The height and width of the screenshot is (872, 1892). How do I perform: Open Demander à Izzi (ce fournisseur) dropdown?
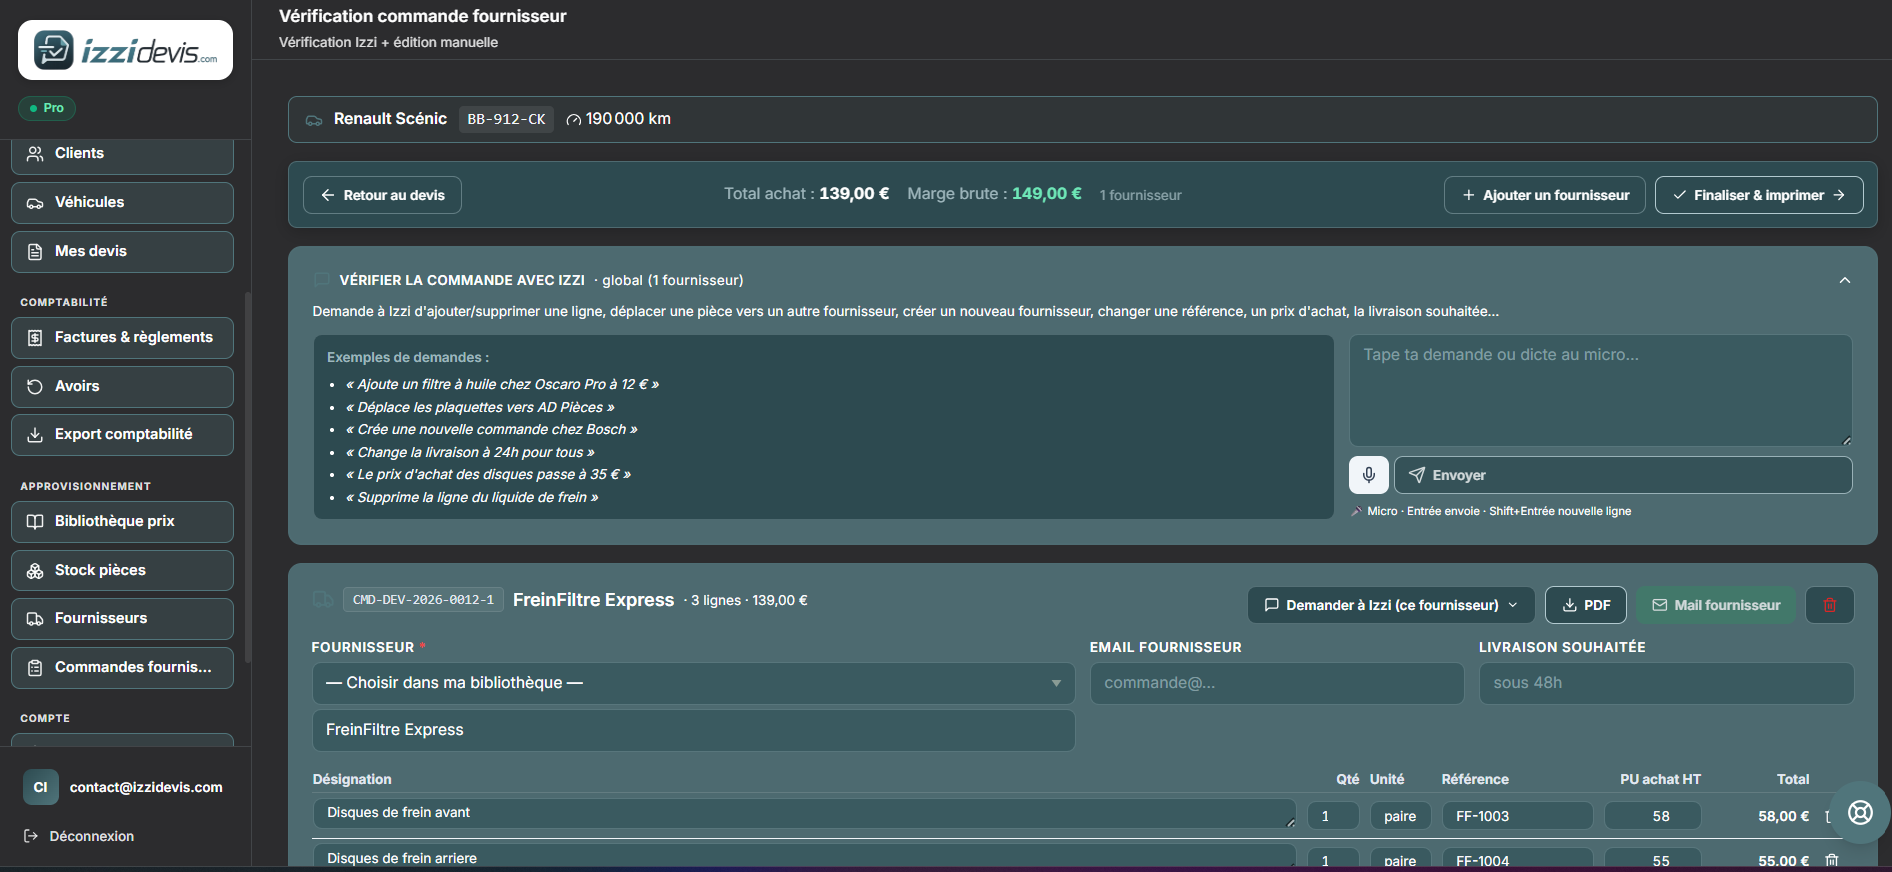(1391, 605)
